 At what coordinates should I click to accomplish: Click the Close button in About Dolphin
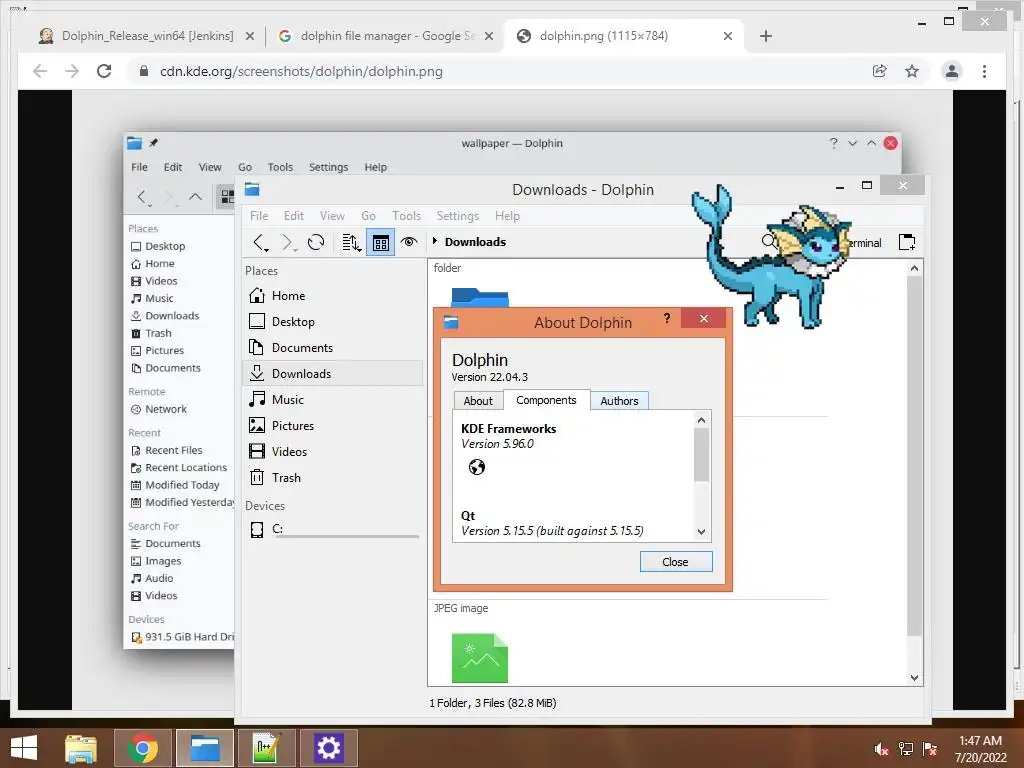click(x=676, y=562)
